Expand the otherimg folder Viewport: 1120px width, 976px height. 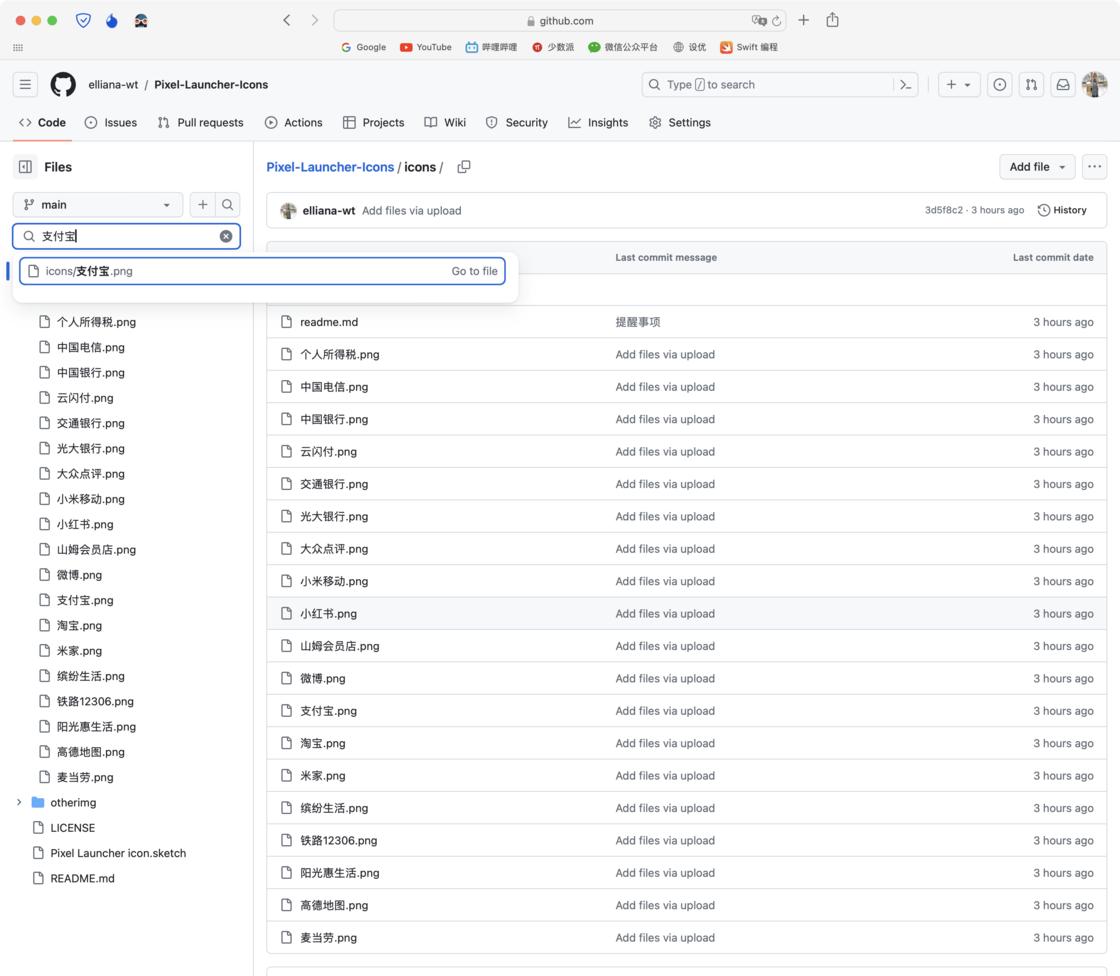[x=19, y=803]
